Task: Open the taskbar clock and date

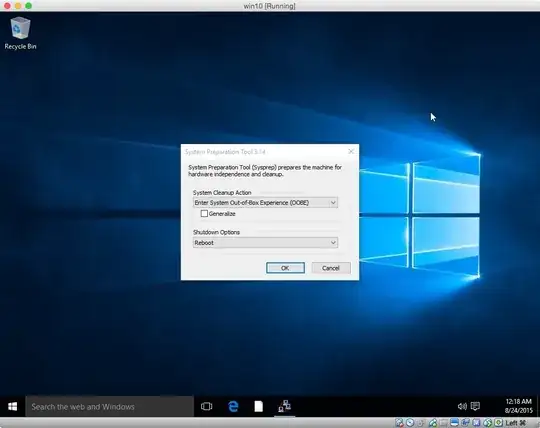Action: (x=518, y=406)
